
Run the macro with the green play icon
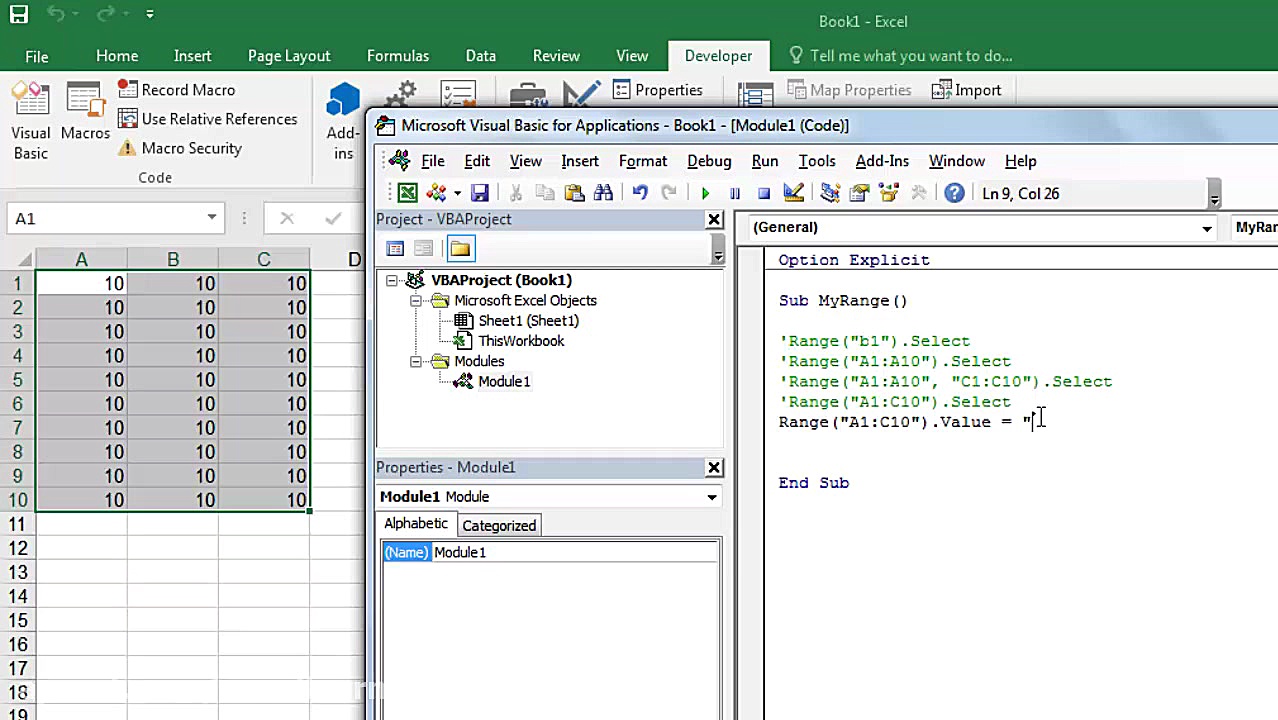click(705, 193)
